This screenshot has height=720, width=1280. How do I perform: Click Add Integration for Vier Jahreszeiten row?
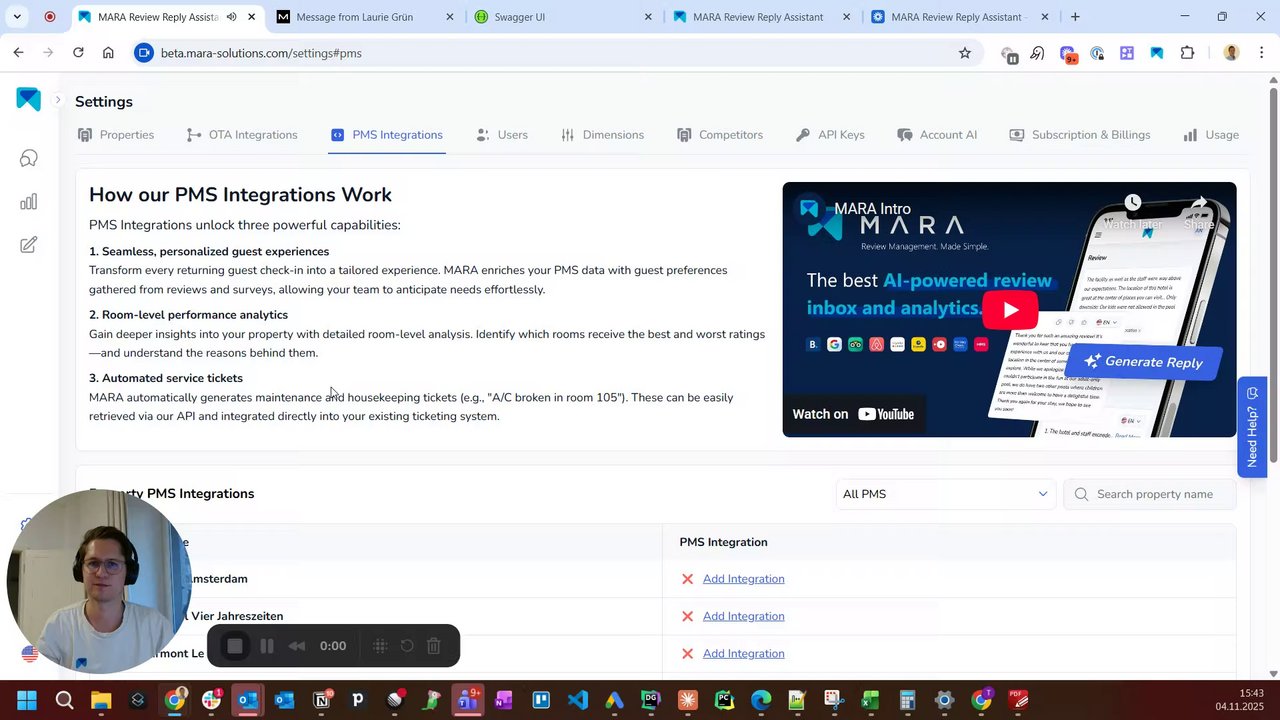[x=743, y=616]
